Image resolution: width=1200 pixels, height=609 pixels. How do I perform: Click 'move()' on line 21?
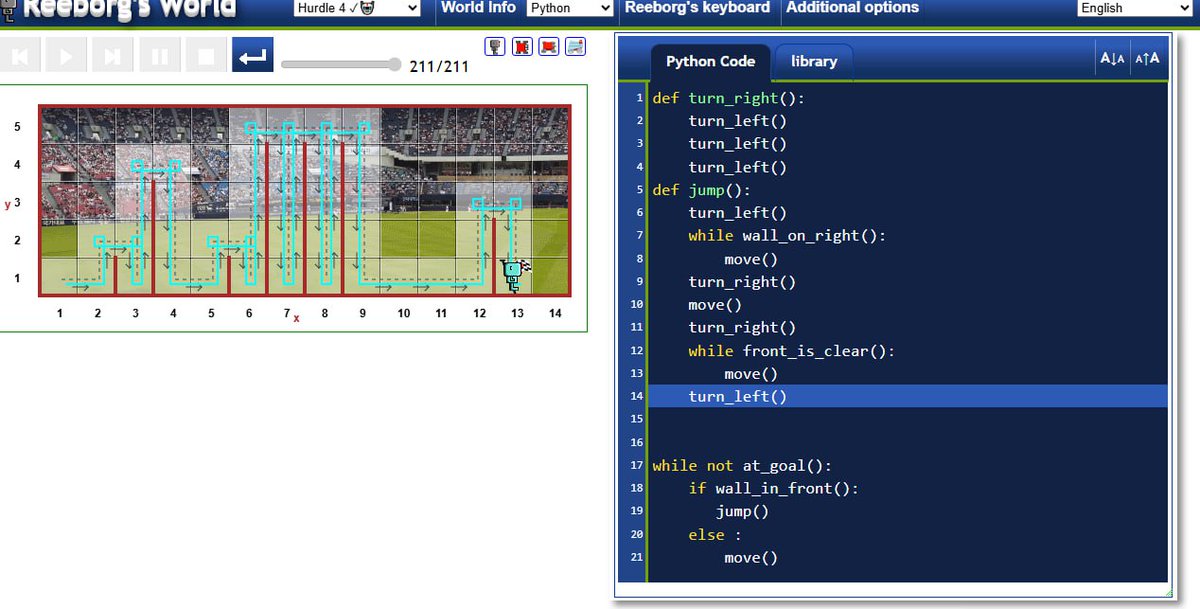tap(751, 558)
